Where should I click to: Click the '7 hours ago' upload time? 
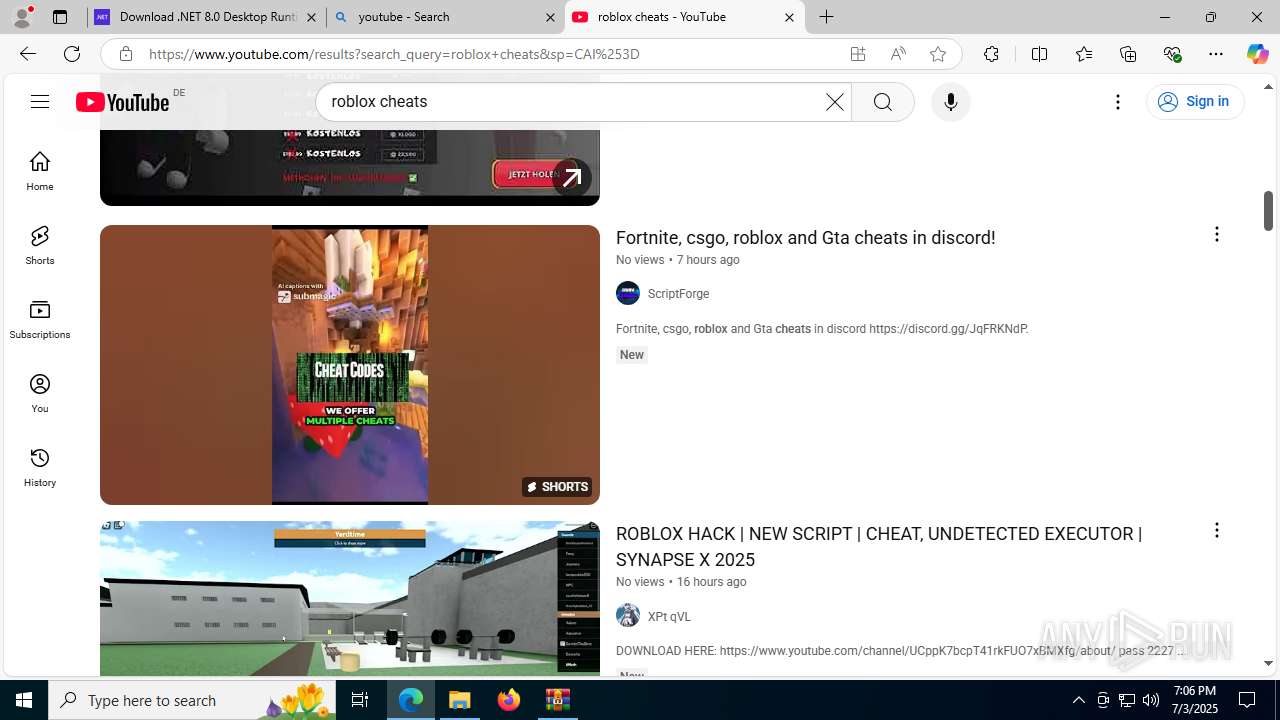point(708,260)
